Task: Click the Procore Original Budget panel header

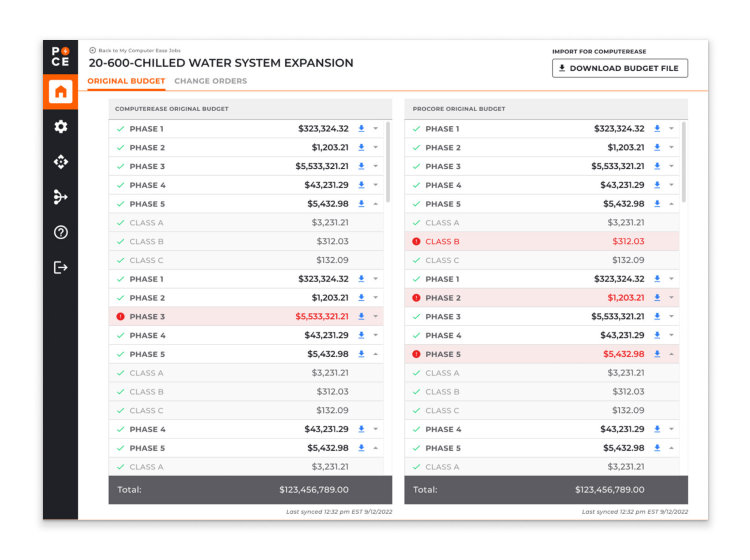Action: 546,109
